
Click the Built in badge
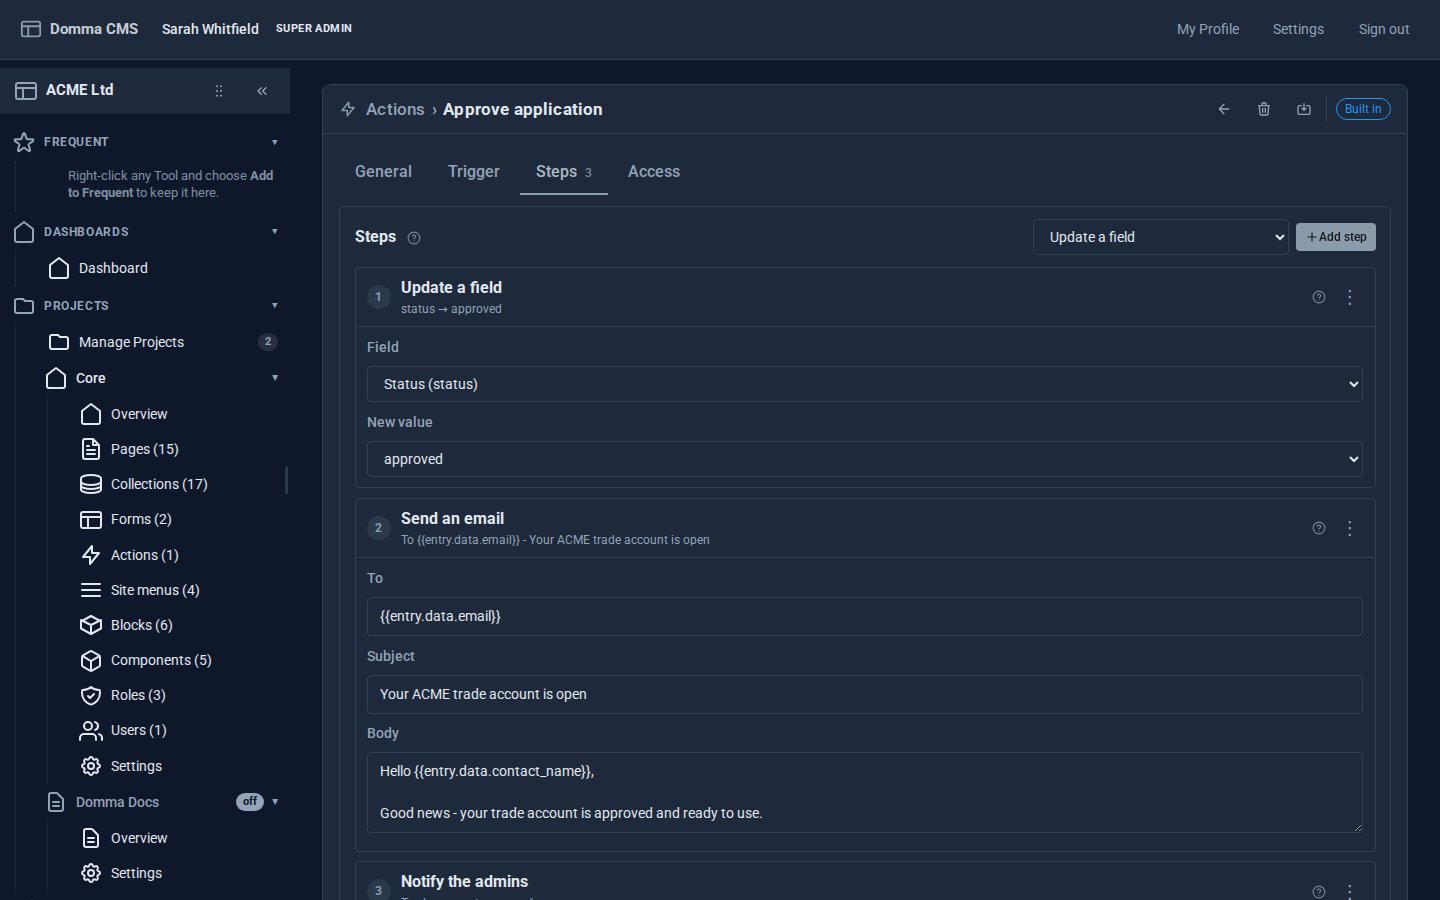tap(1363, 109)
